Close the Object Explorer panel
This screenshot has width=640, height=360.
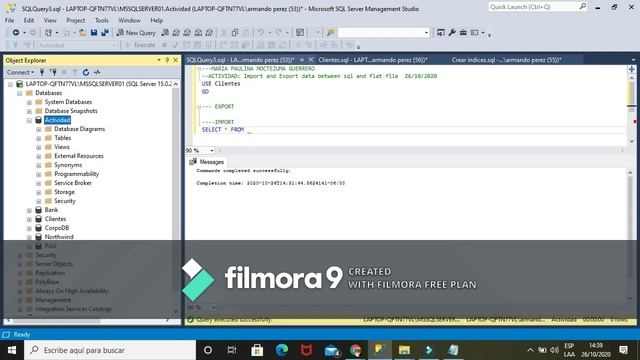[x=176, y=60]
